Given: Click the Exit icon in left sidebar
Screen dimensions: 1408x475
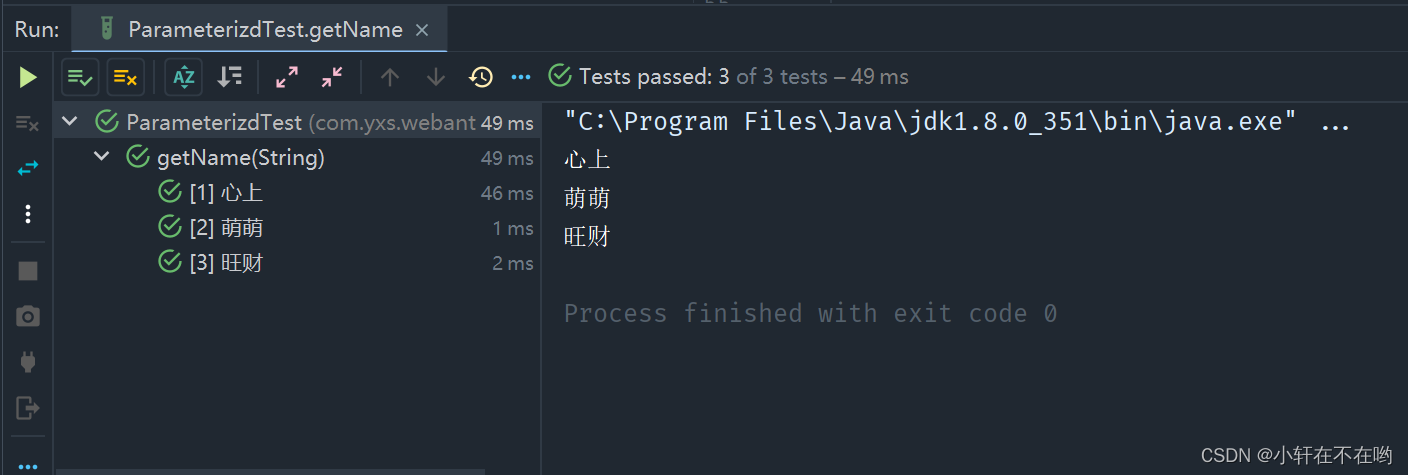Looking at the screenshot, I should pyautogui.click(x=28, y=408).
